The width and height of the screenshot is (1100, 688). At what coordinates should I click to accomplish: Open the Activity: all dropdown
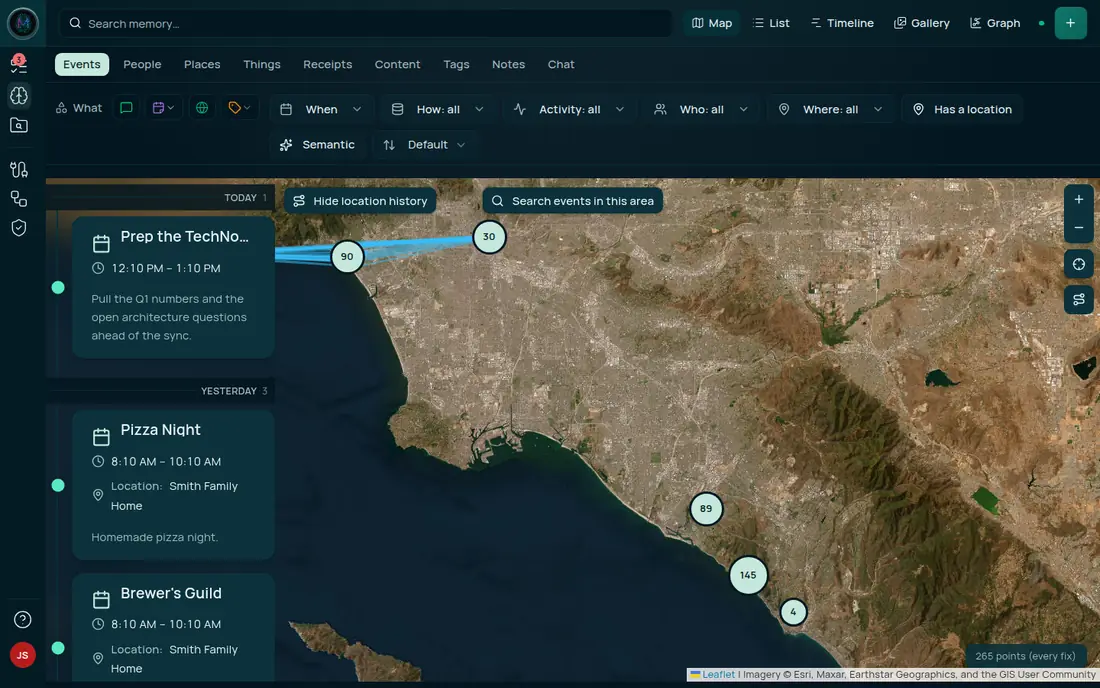tap(569, 109)
